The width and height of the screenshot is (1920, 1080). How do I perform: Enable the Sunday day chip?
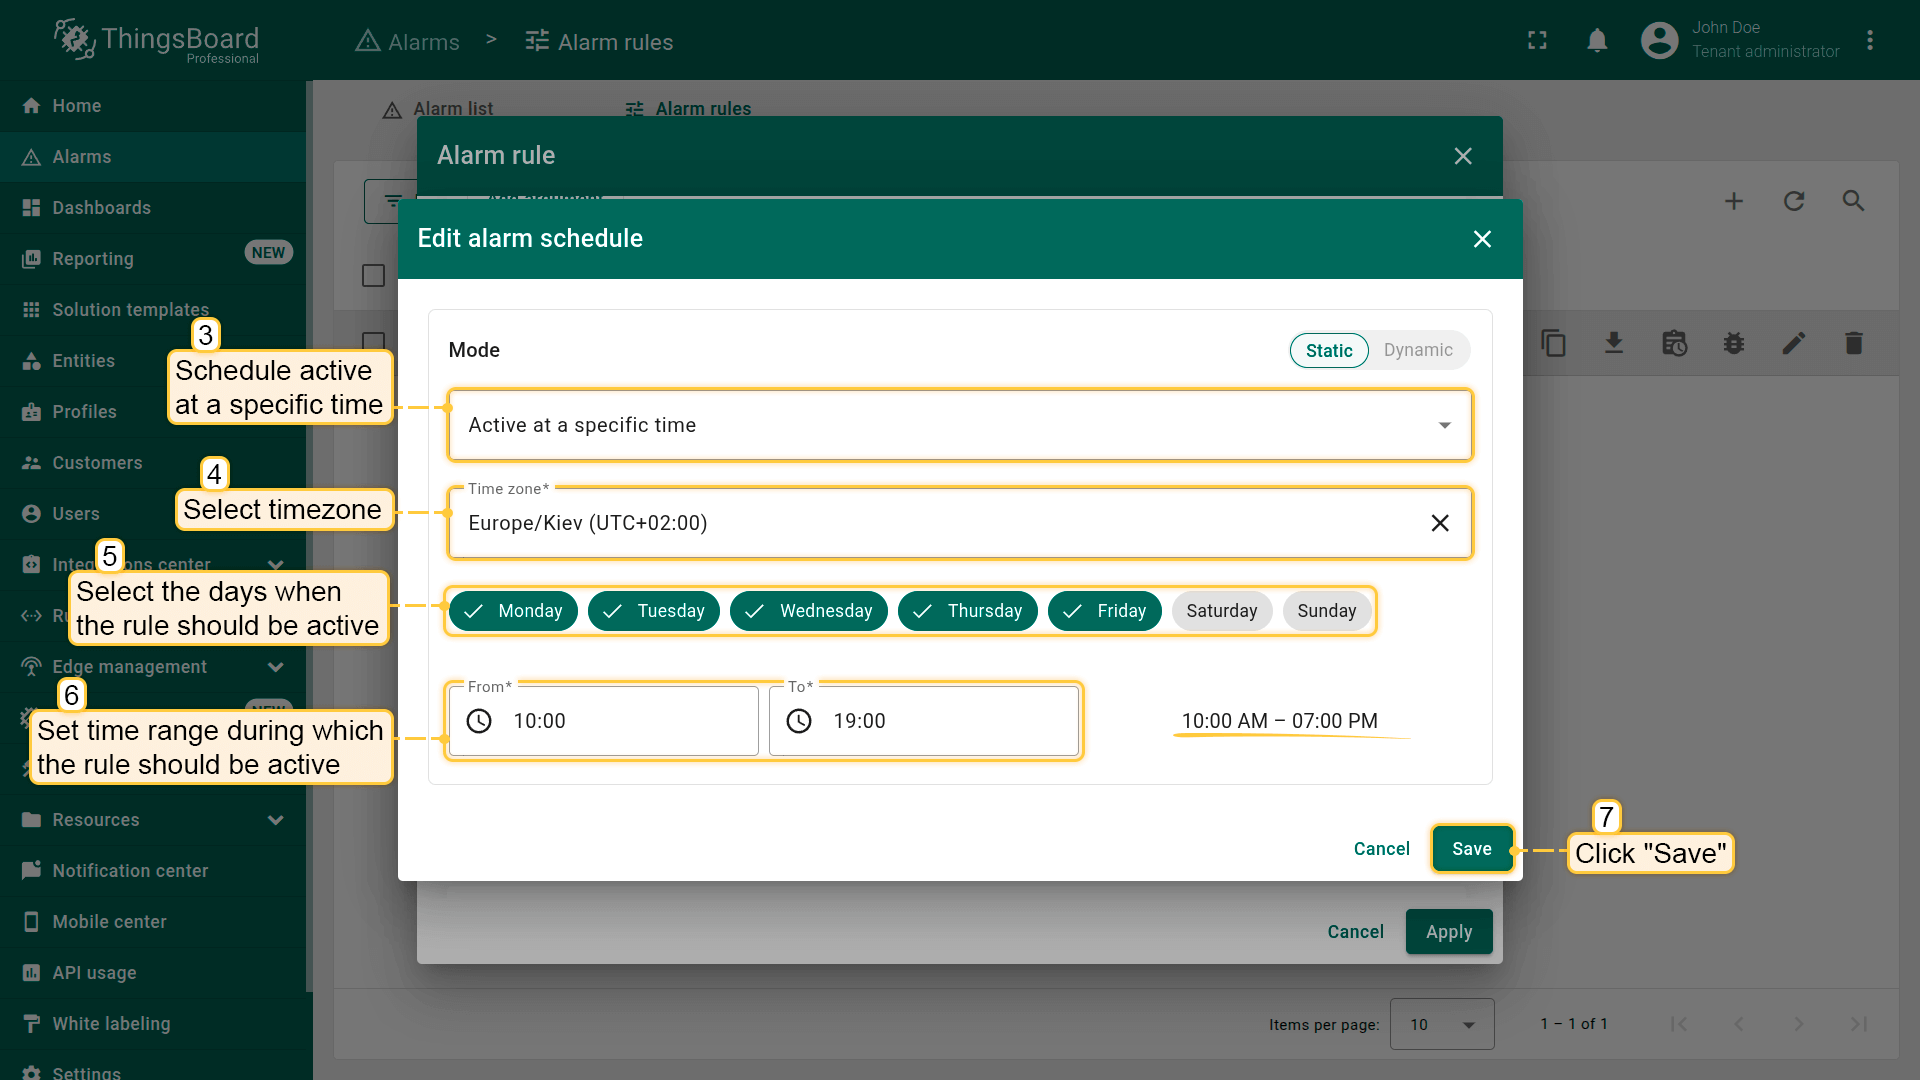[x=1326, y=611]
